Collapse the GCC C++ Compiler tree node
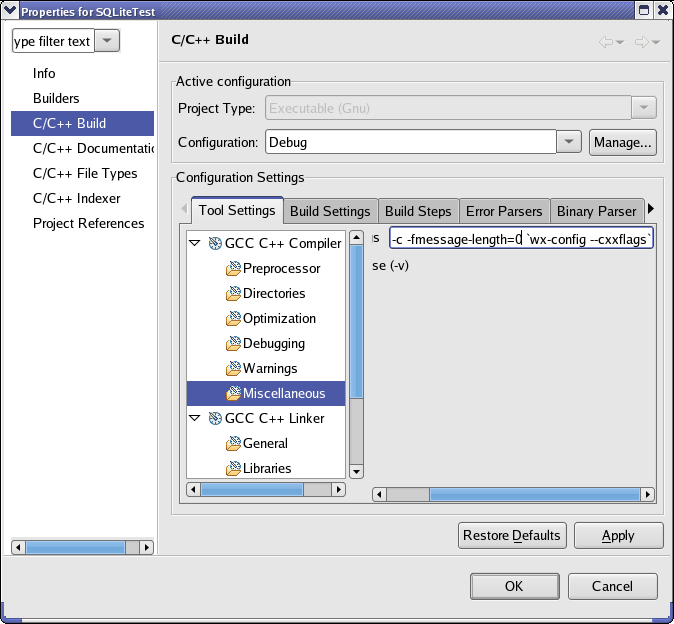The width and height of the screenshot is (674, 624). [195, 243]
